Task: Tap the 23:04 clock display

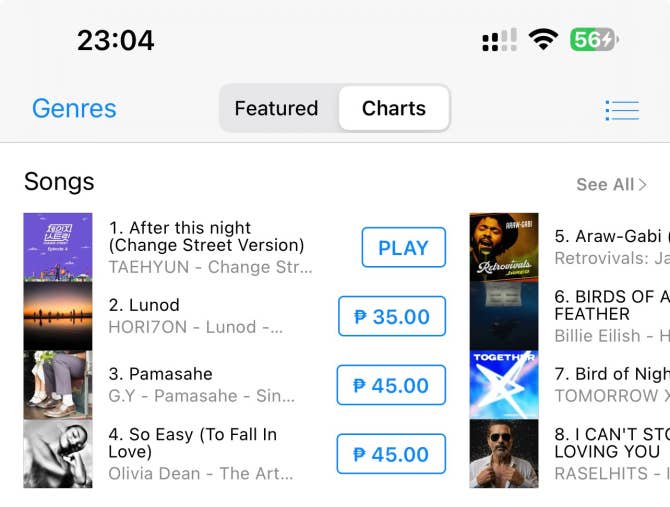Action: pyautogui.click(x=116, y=40)
